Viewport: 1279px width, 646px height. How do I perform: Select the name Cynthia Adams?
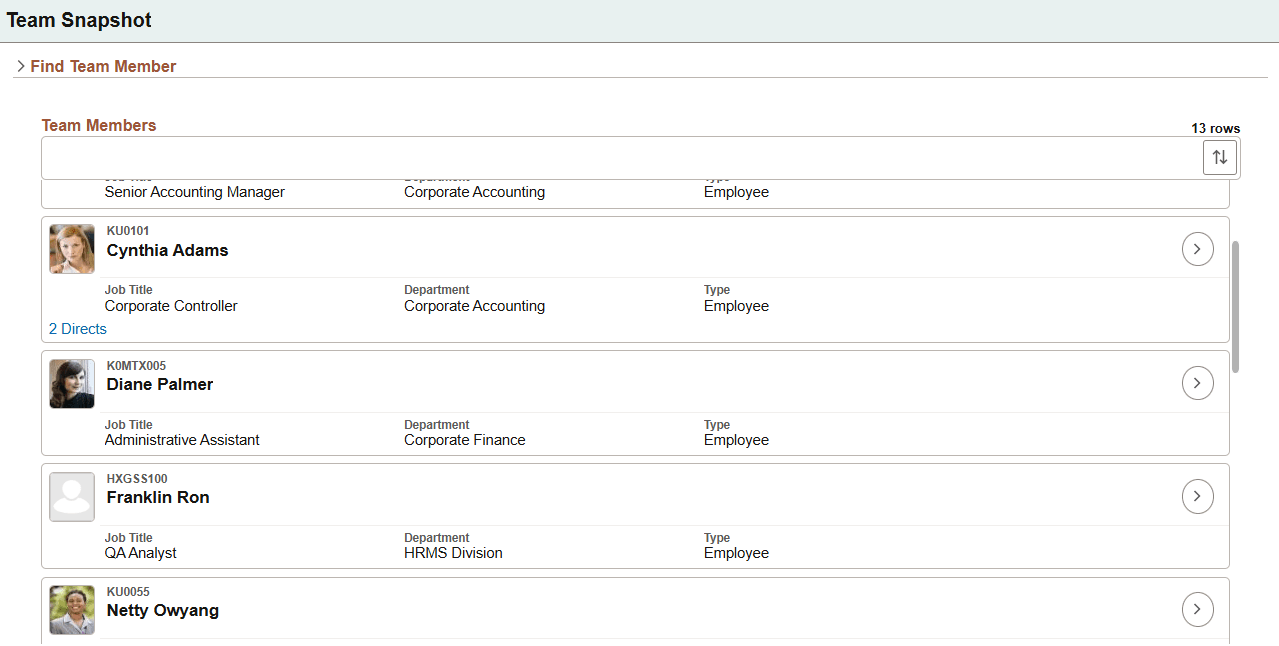[168, 251]
